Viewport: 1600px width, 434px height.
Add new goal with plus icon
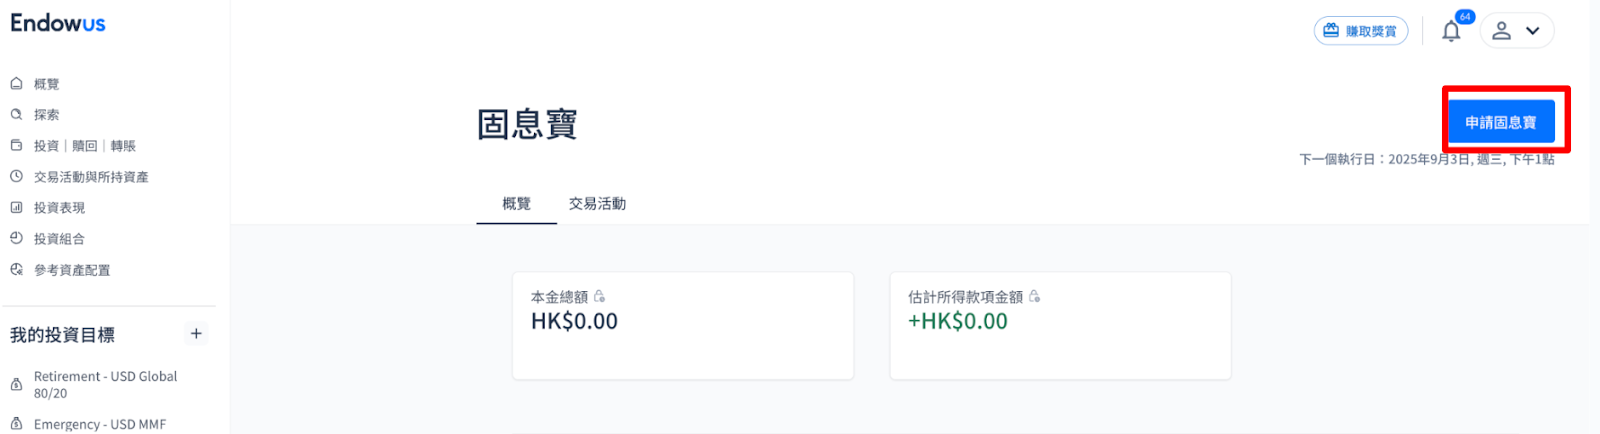[196, 334]
